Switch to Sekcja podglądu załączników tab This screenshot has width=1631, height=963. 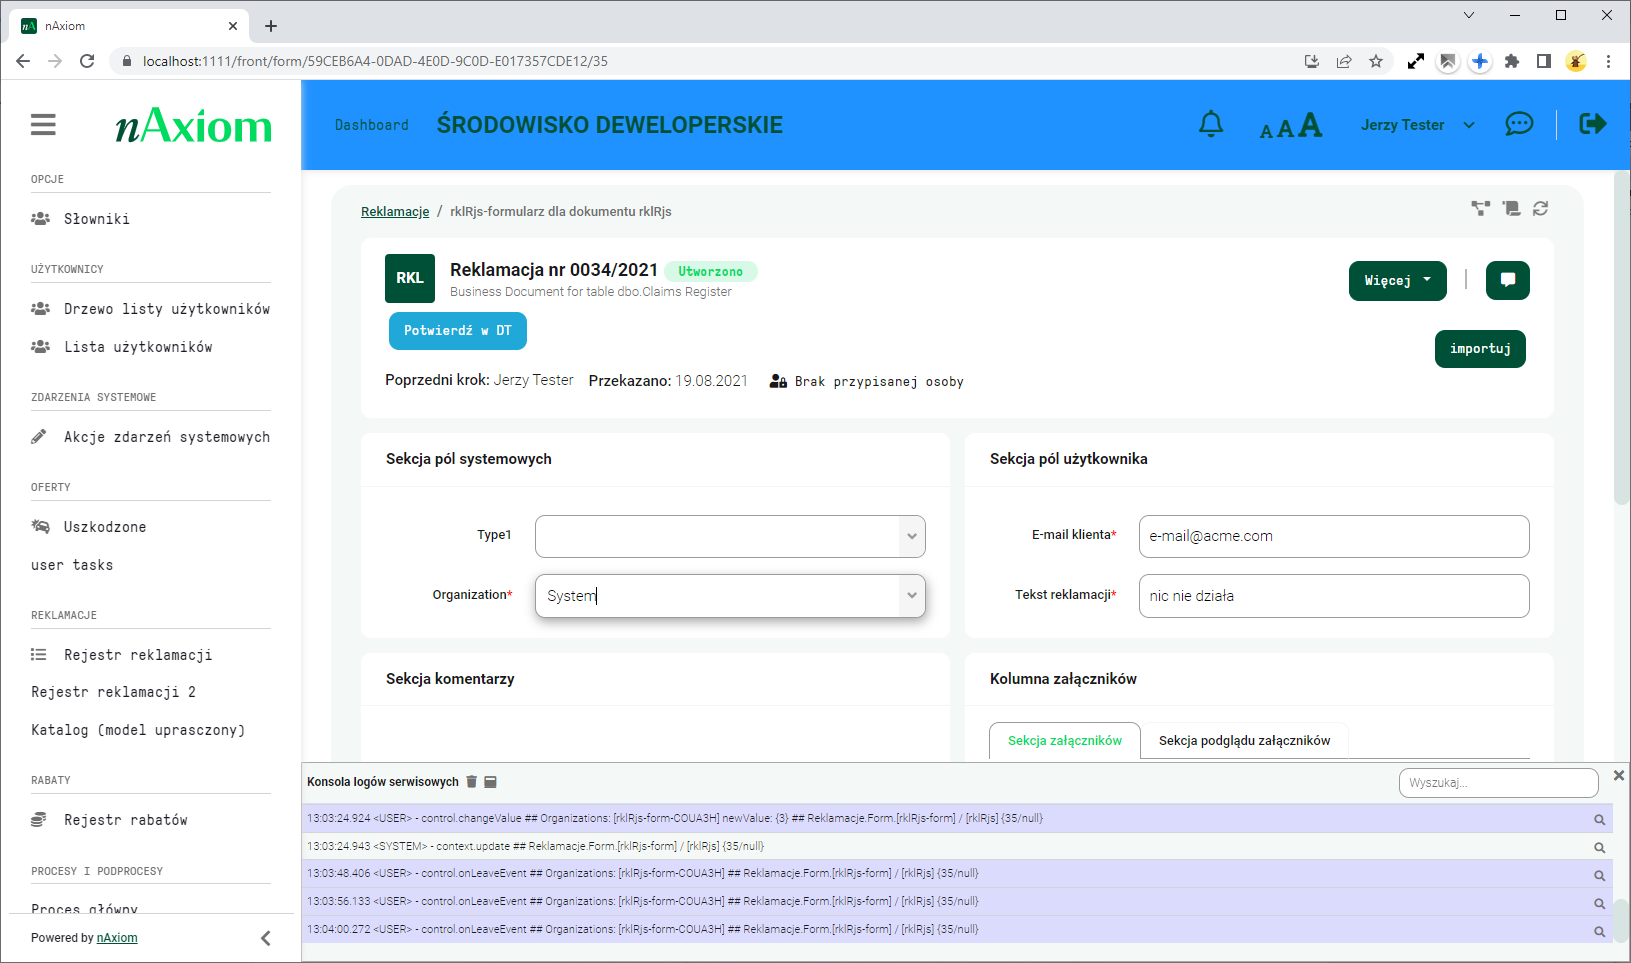pyautogui.click(x=1244, y=741)
